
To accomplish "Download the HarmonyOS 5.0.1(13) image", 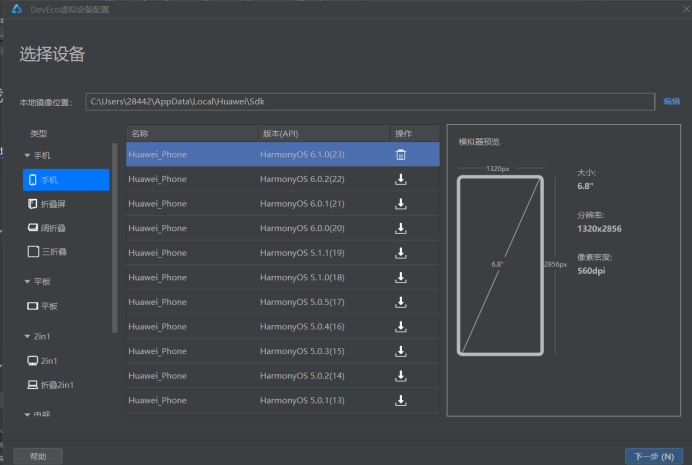I will coord(401,401).
